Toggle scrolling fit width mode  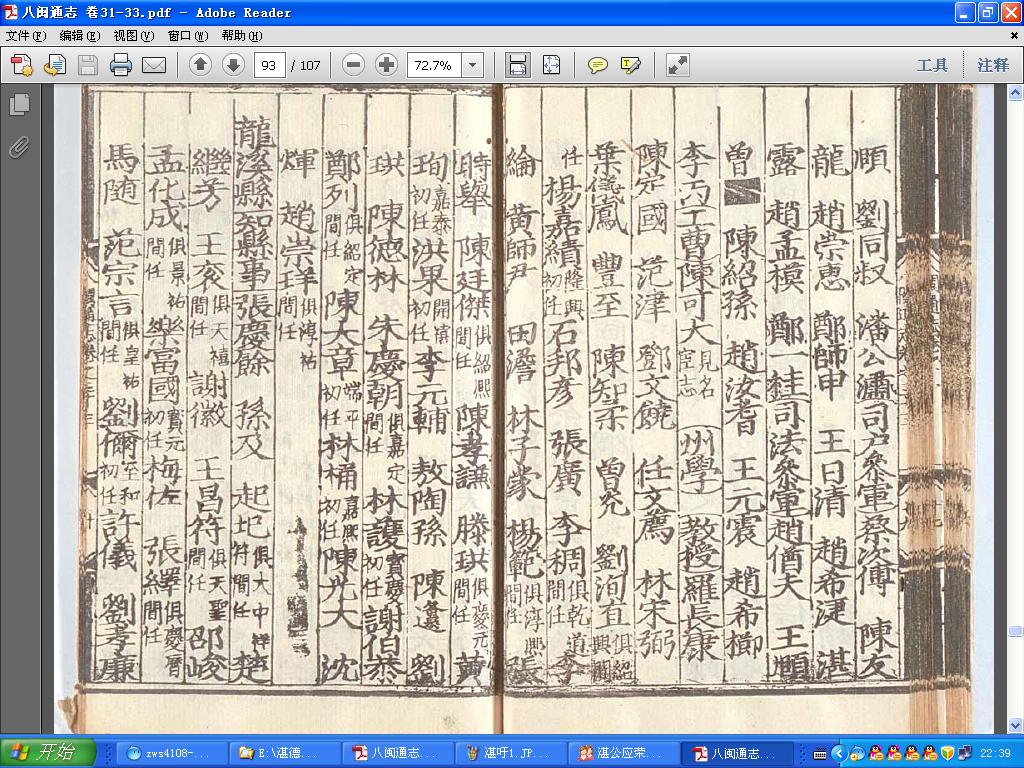point(517,65)
